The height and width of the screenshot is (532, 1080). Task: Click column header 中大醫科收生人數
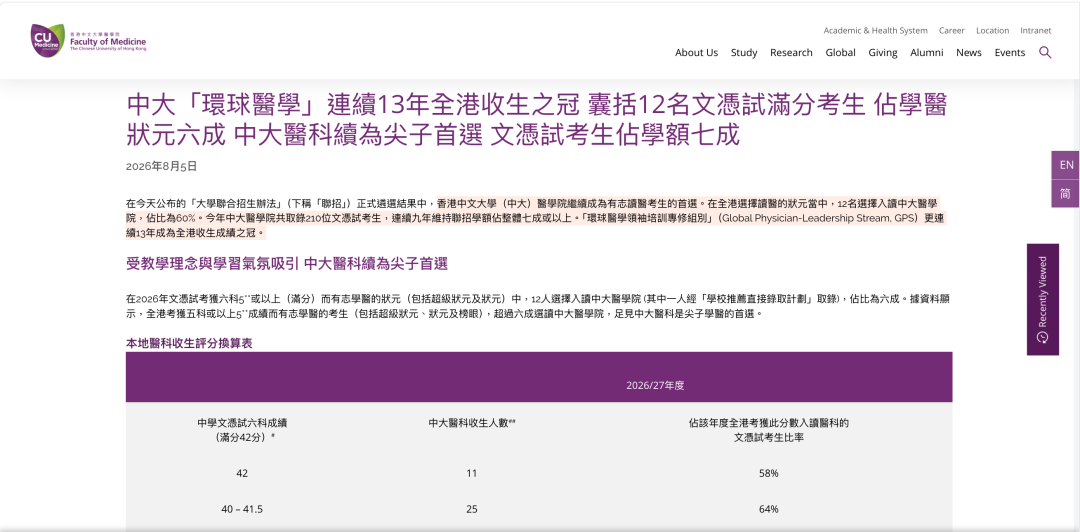tap(472, 423)
